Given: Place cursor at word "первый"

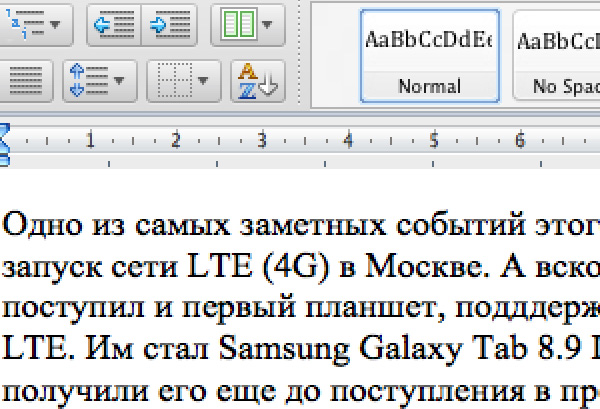Looking at the screenshot, I should (x=239, y=309).
